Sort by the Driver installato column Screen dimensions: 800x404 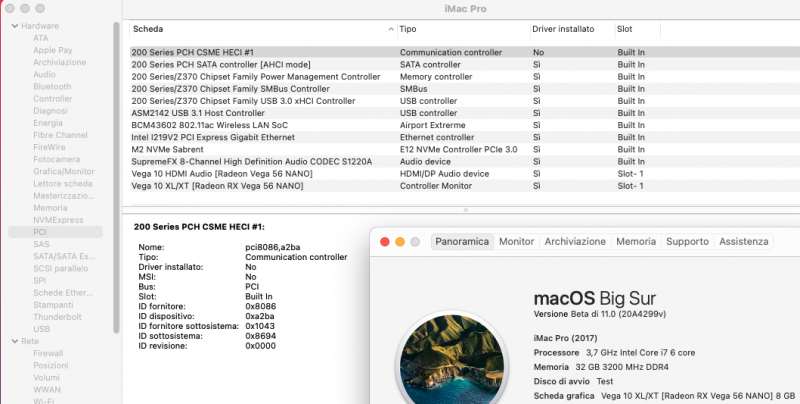pos(570,30)
